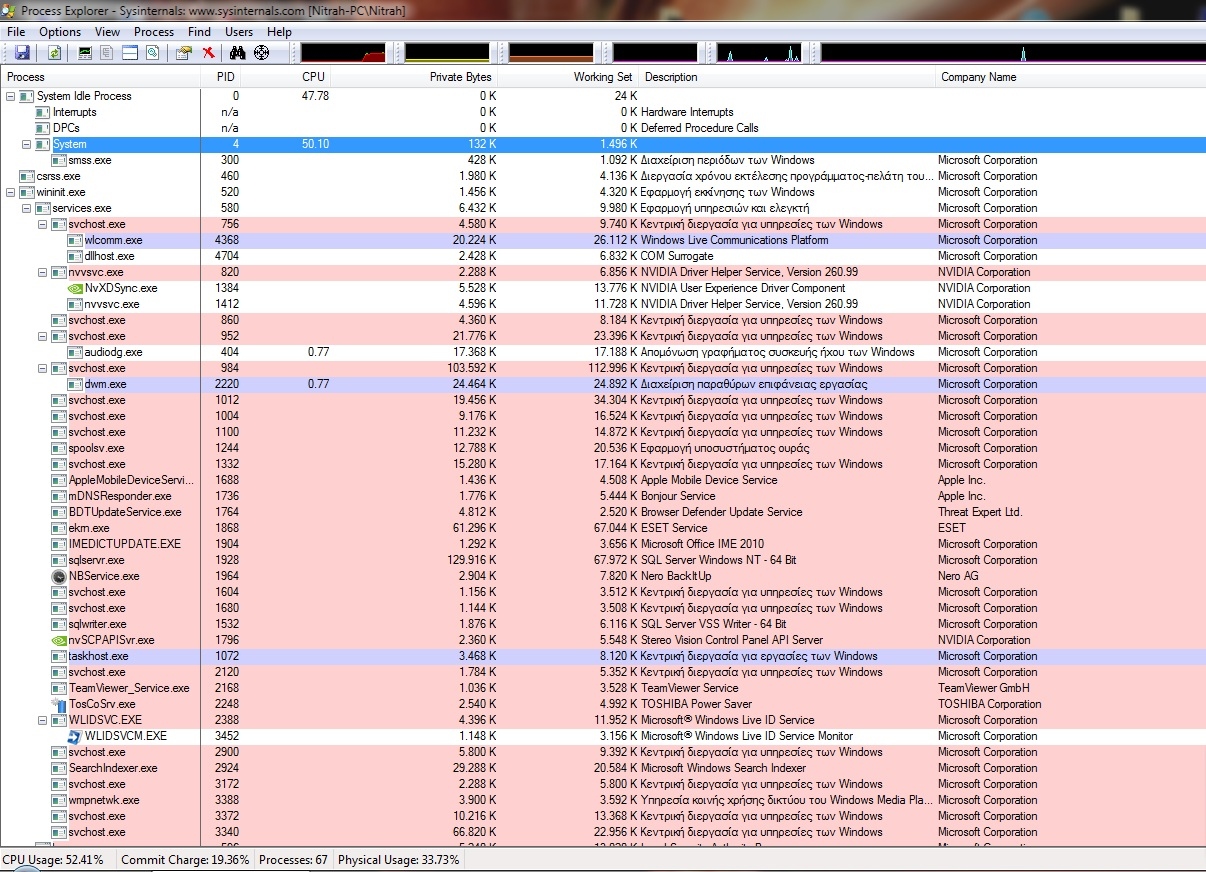Collapse the System process node (PID 4)
1206x872 pixels.
click(x=27, y=144)
